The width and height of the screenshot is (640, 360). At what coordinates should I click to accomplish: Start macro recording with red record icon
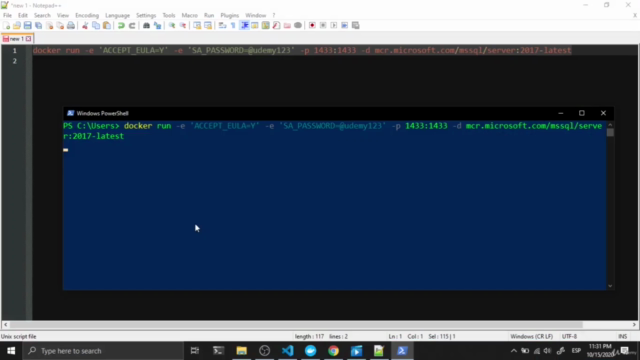(x=312, y=25)
